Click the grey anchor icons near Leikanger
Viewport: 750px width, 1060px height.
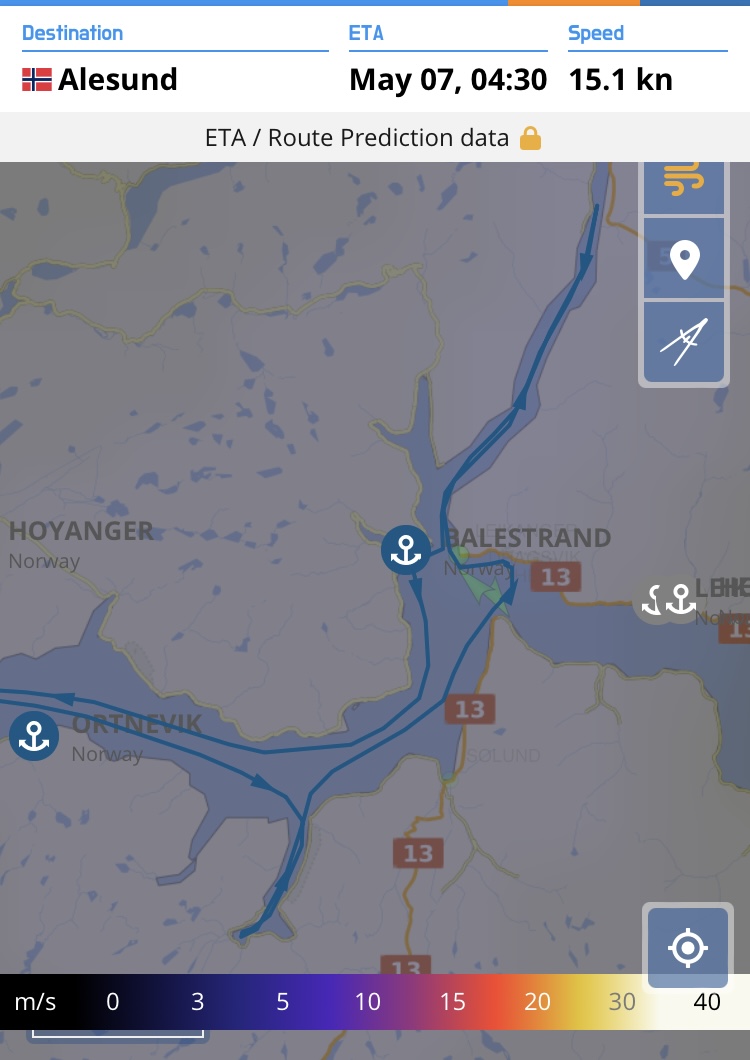point(666,600)
